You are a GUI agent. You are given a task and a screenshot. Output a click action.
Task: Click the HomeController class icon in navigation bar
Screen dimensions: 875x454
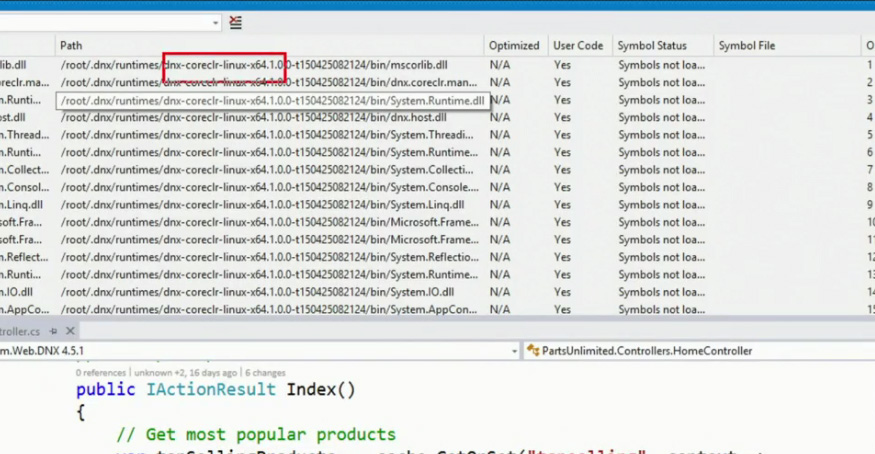click(533, 351)
